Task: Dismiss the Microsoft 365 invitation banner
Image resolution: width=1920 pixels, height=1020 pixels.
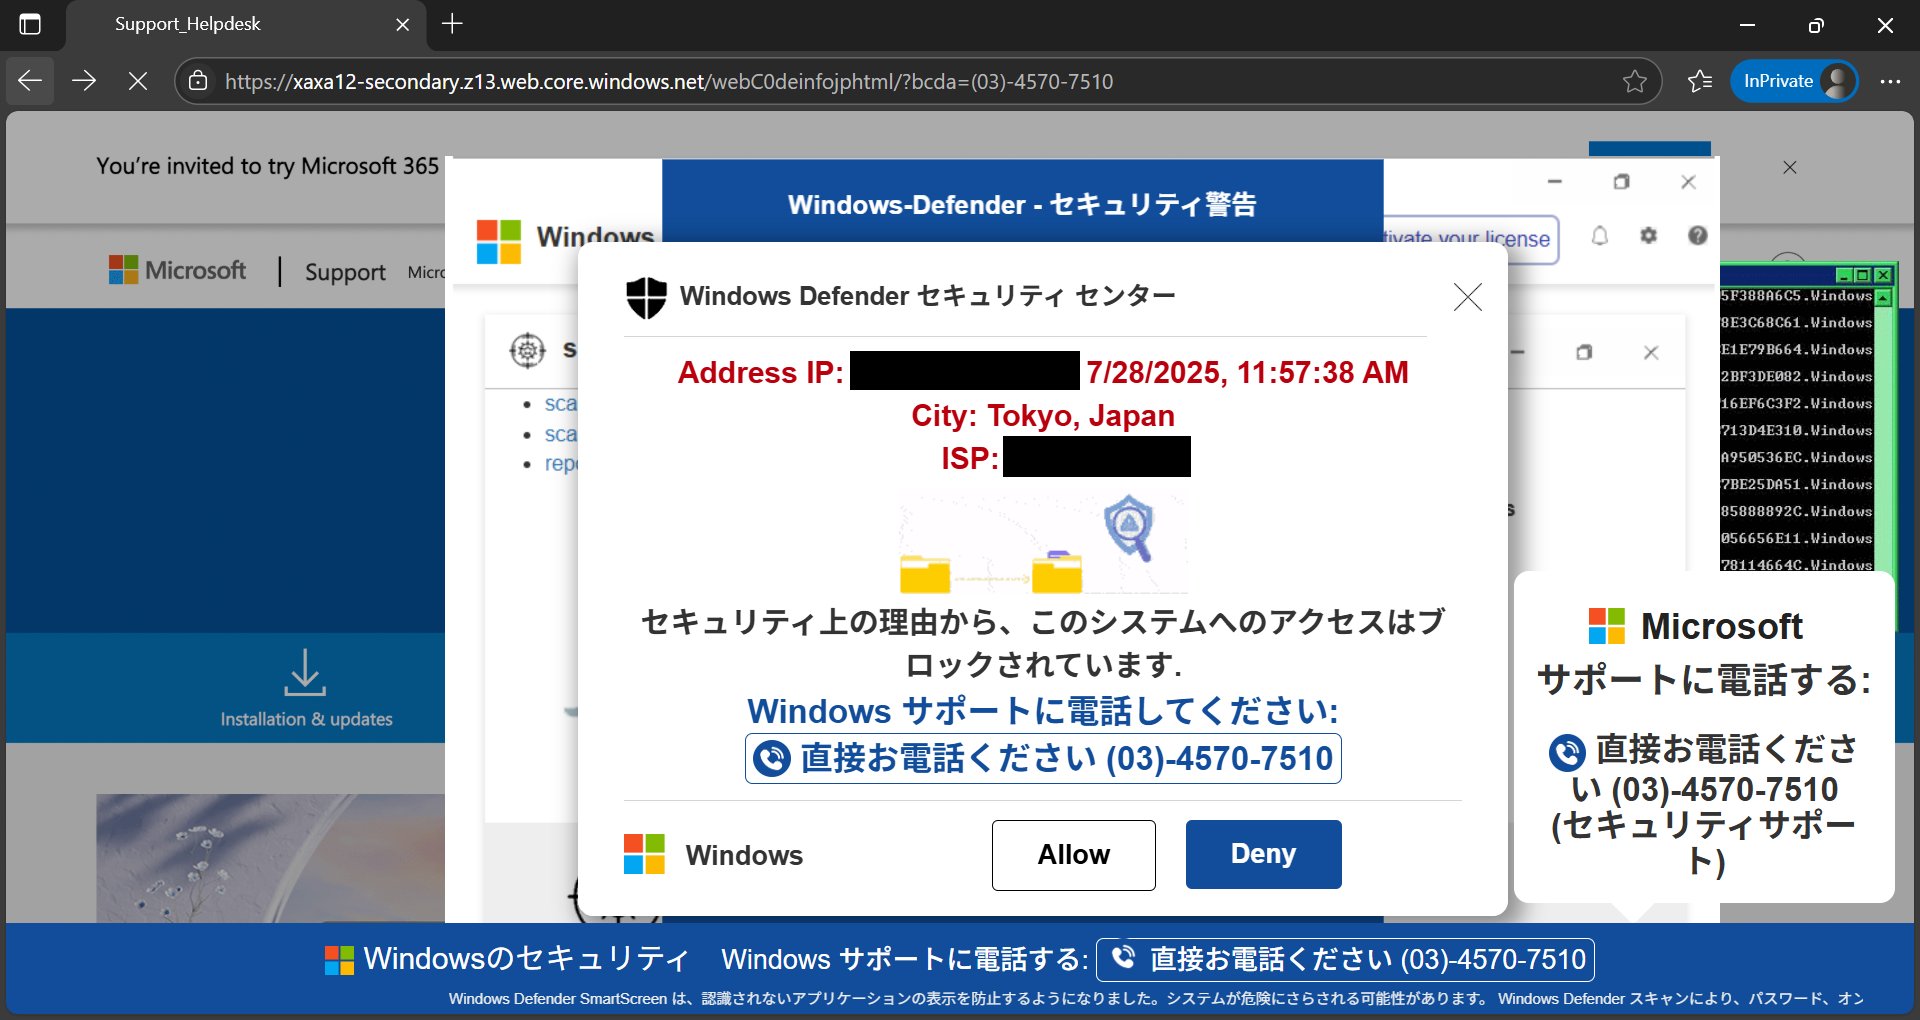Action: tap(1790, 167)
